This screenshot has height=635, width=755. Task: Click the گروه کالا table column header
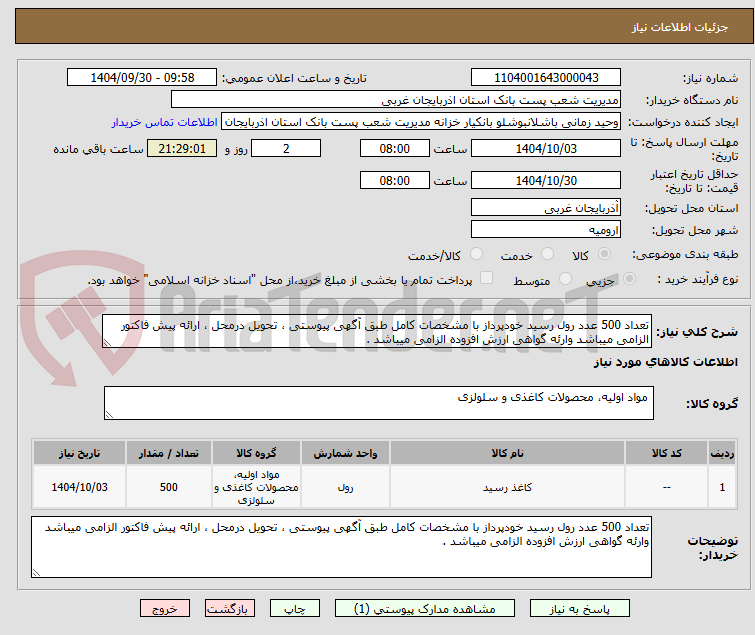click(x=256, y=453)
